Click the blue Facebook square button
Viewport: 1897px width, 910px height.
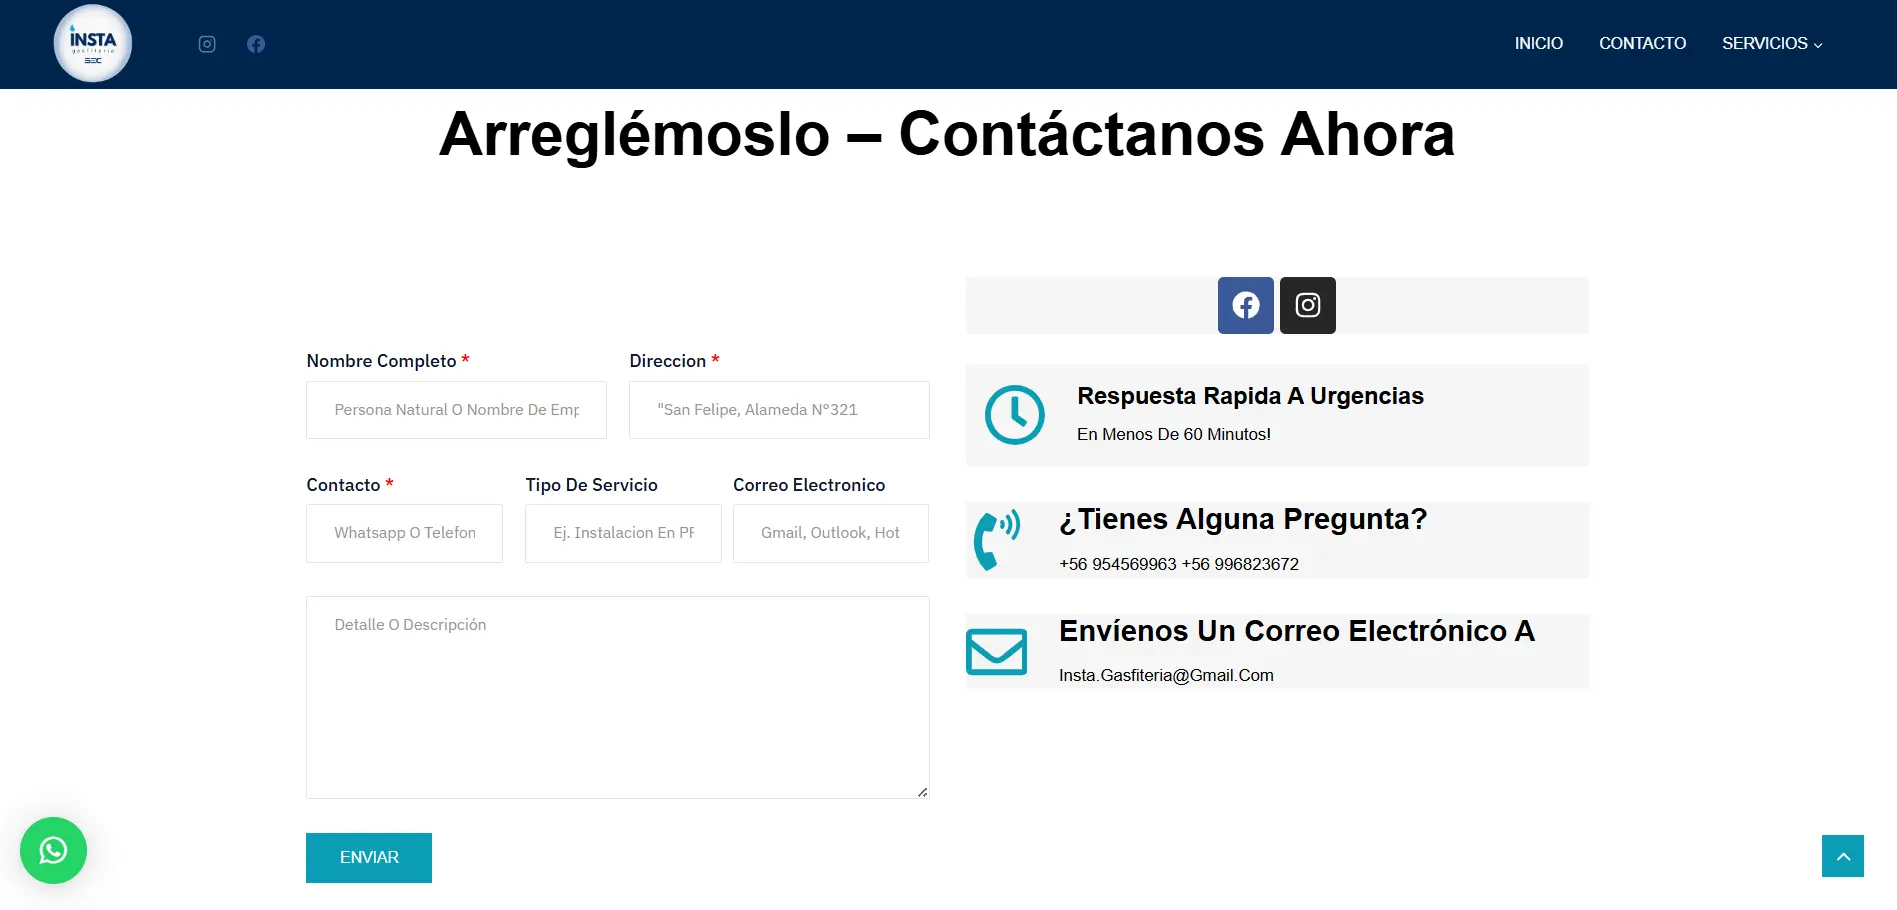point(1245,305)
